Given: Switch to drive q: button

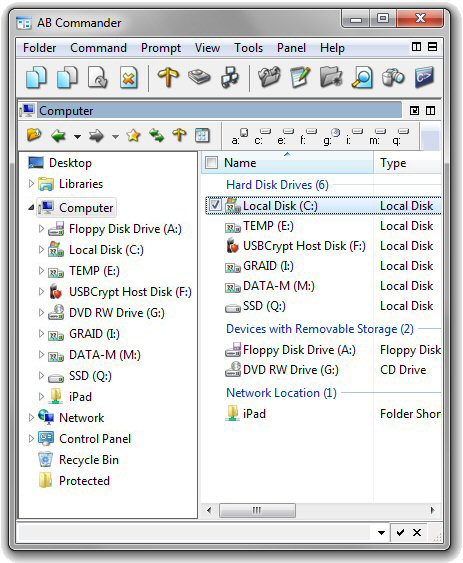Looking at the screenshot, I should (x=400, y=137).
